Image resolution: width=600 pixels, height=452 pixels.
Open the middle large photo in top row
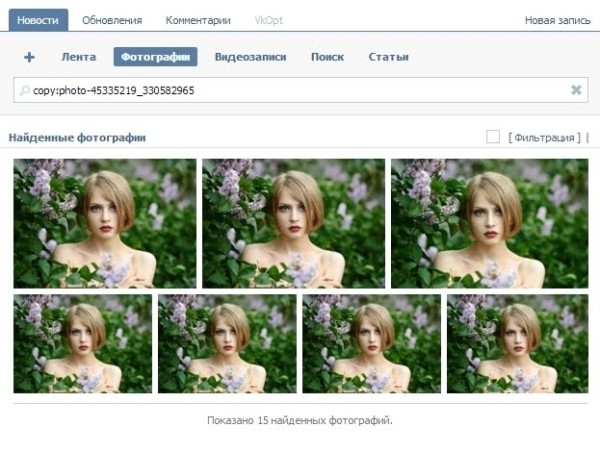[294, 223]
